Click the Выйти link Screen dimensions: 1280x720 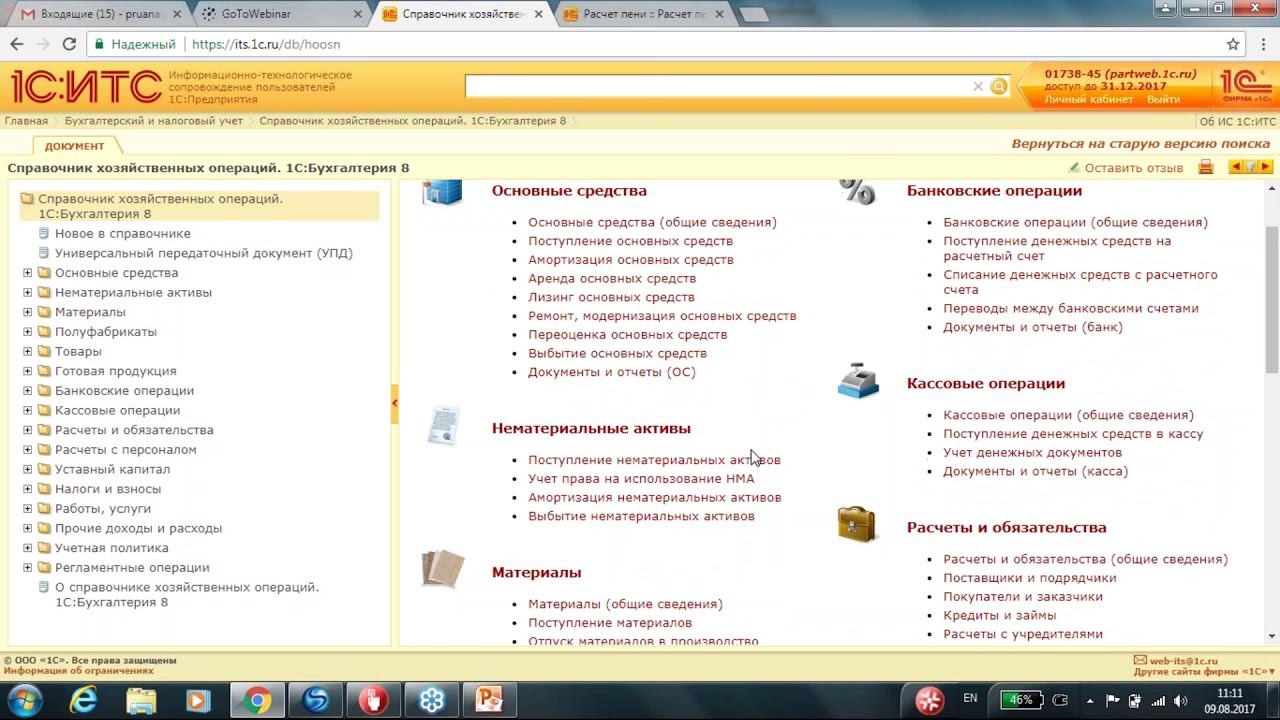coord(1163,99)
